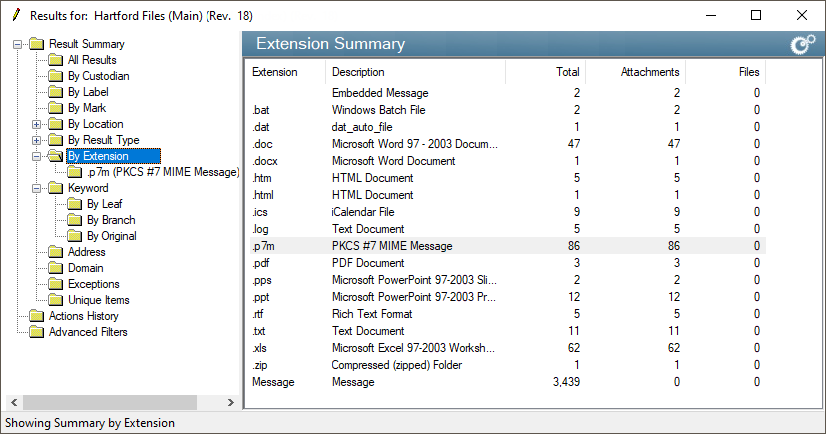Image resolution: width=826 pixels, height=434 pixels.
Task: Collapse the By Extension tree node
Action: pyautogui.click(x=37, y=156)
